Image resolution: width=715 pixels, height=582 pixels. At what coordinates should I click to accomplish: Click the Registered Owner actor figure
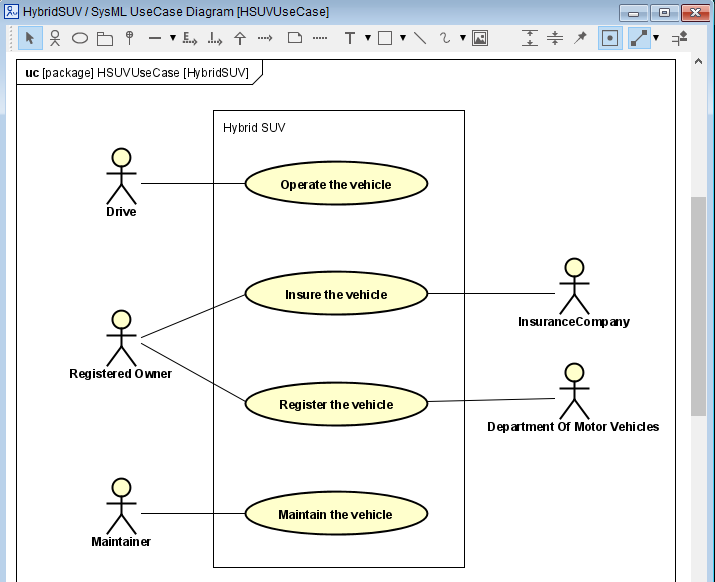pyautogui.click(x=121, y=339)
